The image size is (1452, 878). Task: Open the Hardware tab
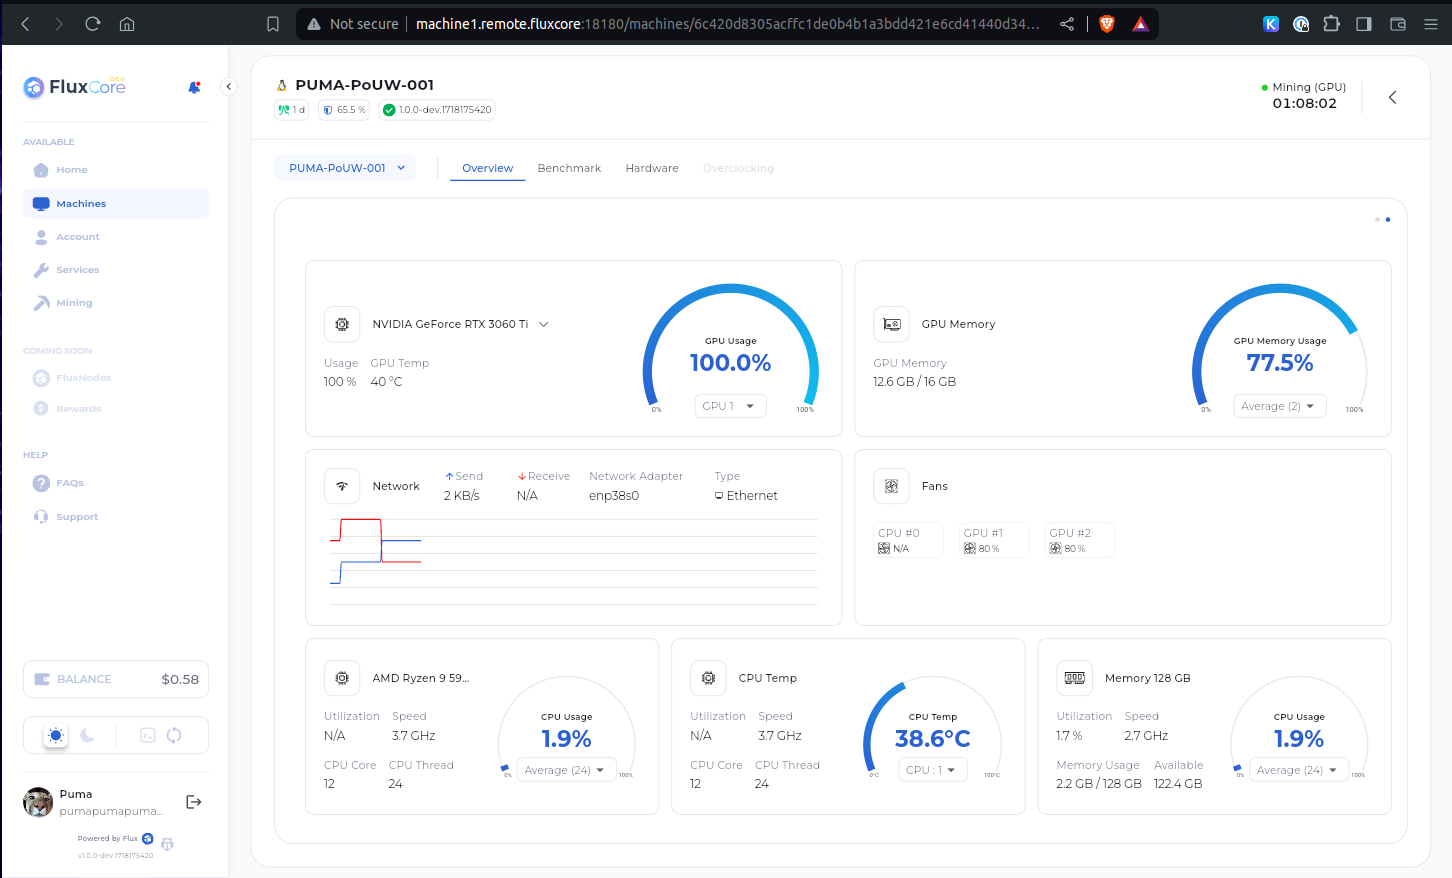coord(652,168)
